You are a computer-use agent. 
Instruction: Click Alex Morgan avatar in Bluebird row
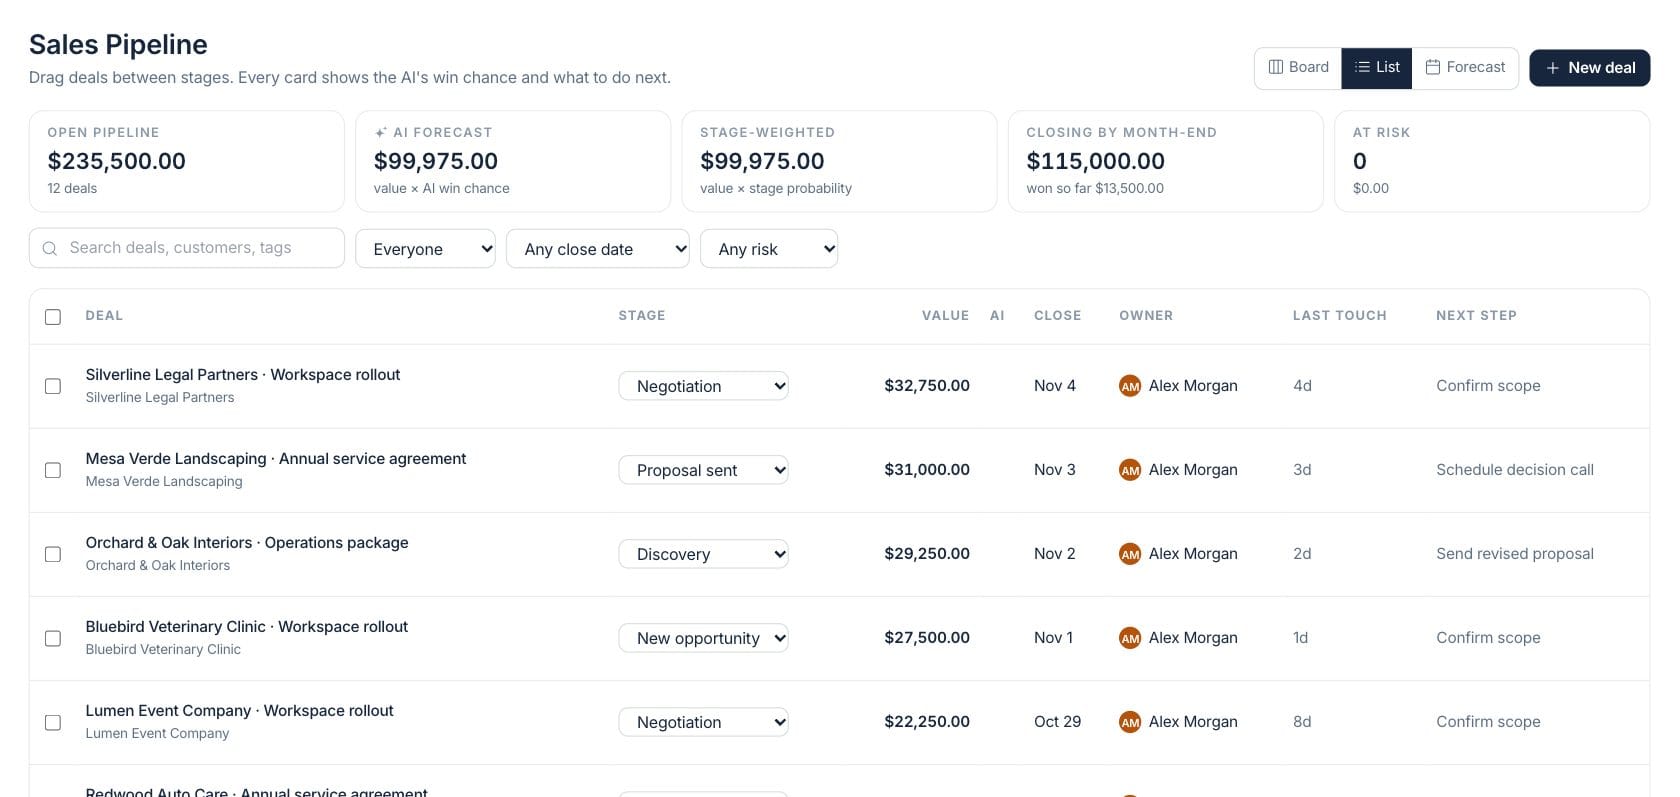(x=1130, y=638)
